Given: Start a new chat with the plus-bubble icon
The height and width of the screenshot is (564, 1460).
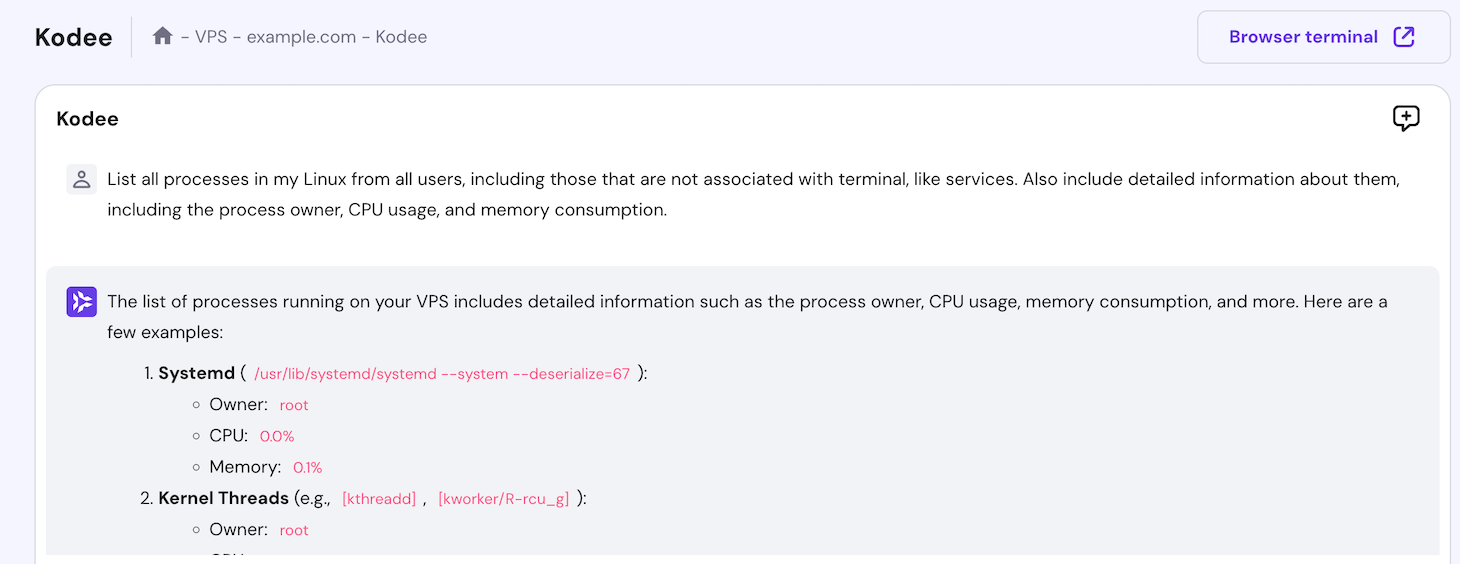Looking at the screenshot, I should [x=1406, y=119].
